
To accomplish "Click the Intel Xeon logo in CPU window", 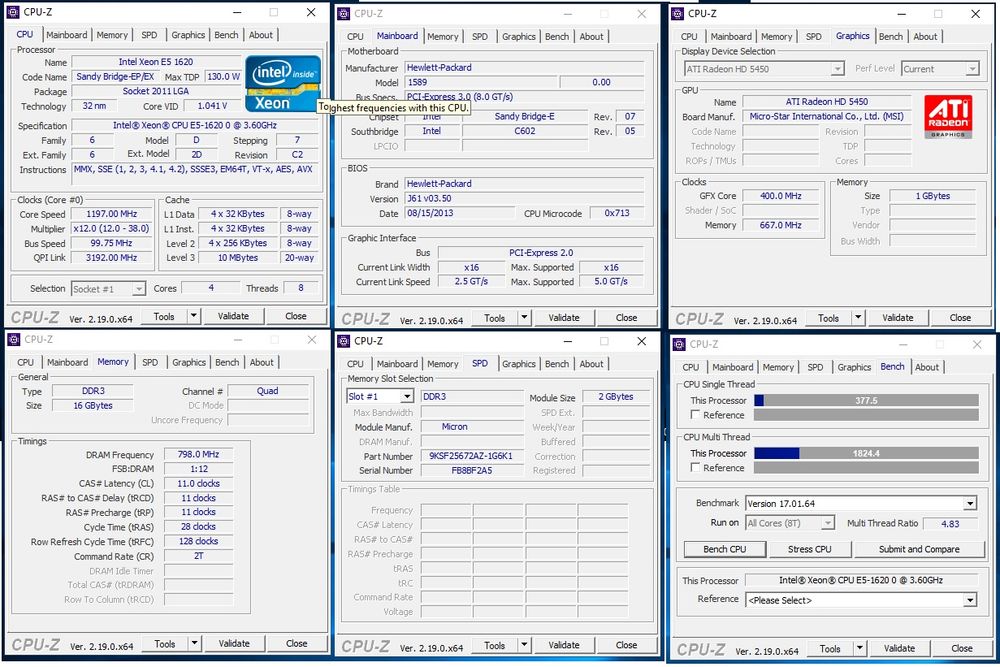I will coord(283,84).
